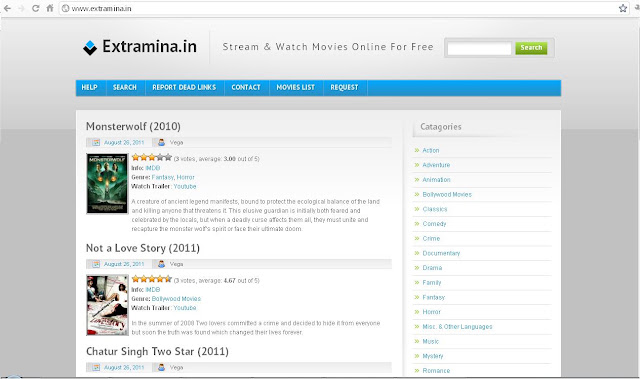
Task: Bookmark page with the star icon
Action: click(623, 8)
